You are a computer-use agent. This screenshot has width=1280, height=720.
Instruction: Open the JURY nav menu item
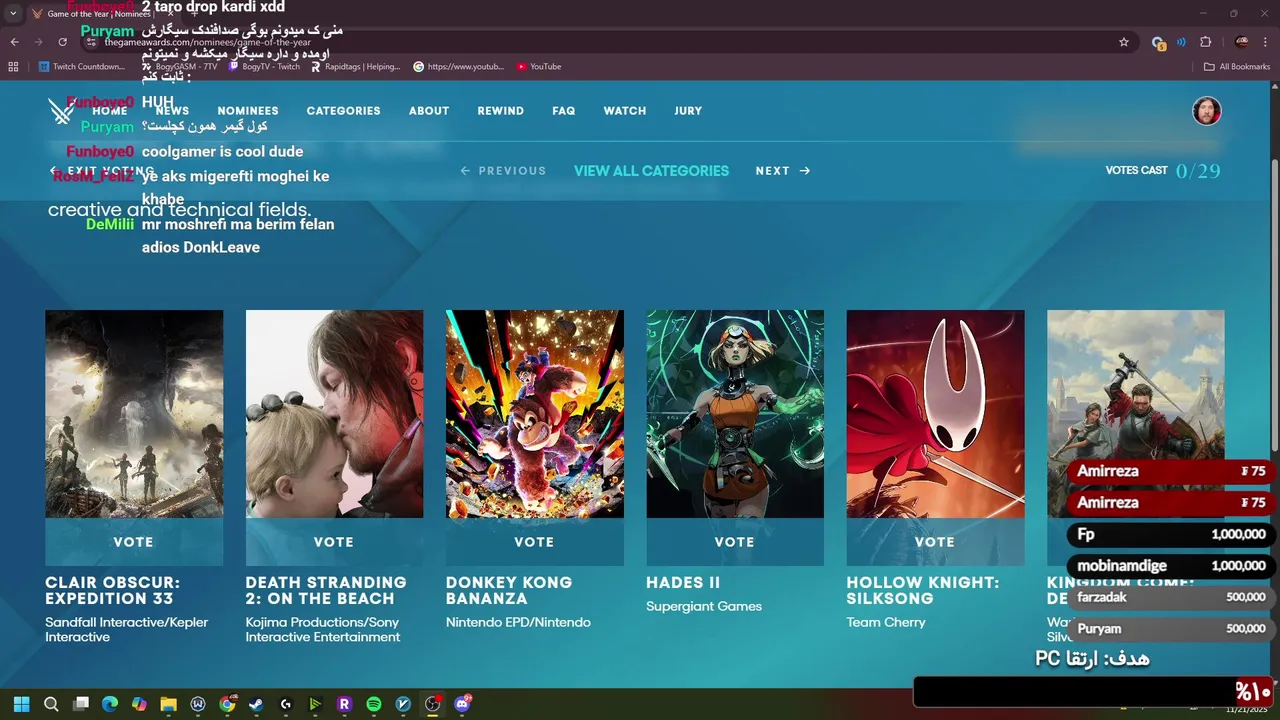[x=688, y=111]
